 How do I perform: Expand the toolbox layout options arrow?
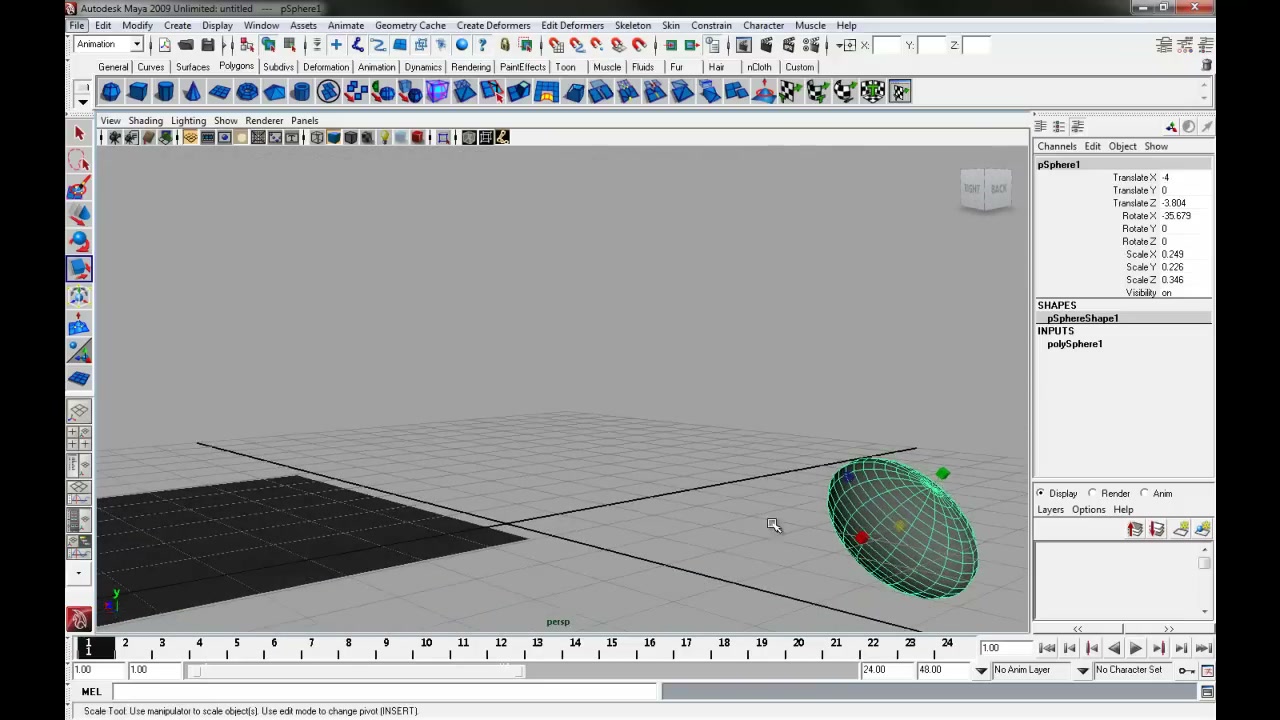tap(79, 574)
